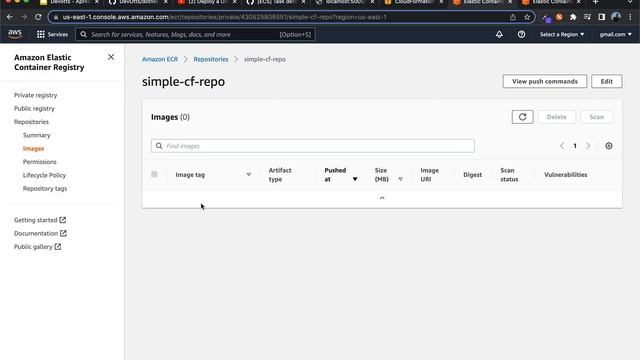Open Public registry in sidebar

click(x=34, y=109)
